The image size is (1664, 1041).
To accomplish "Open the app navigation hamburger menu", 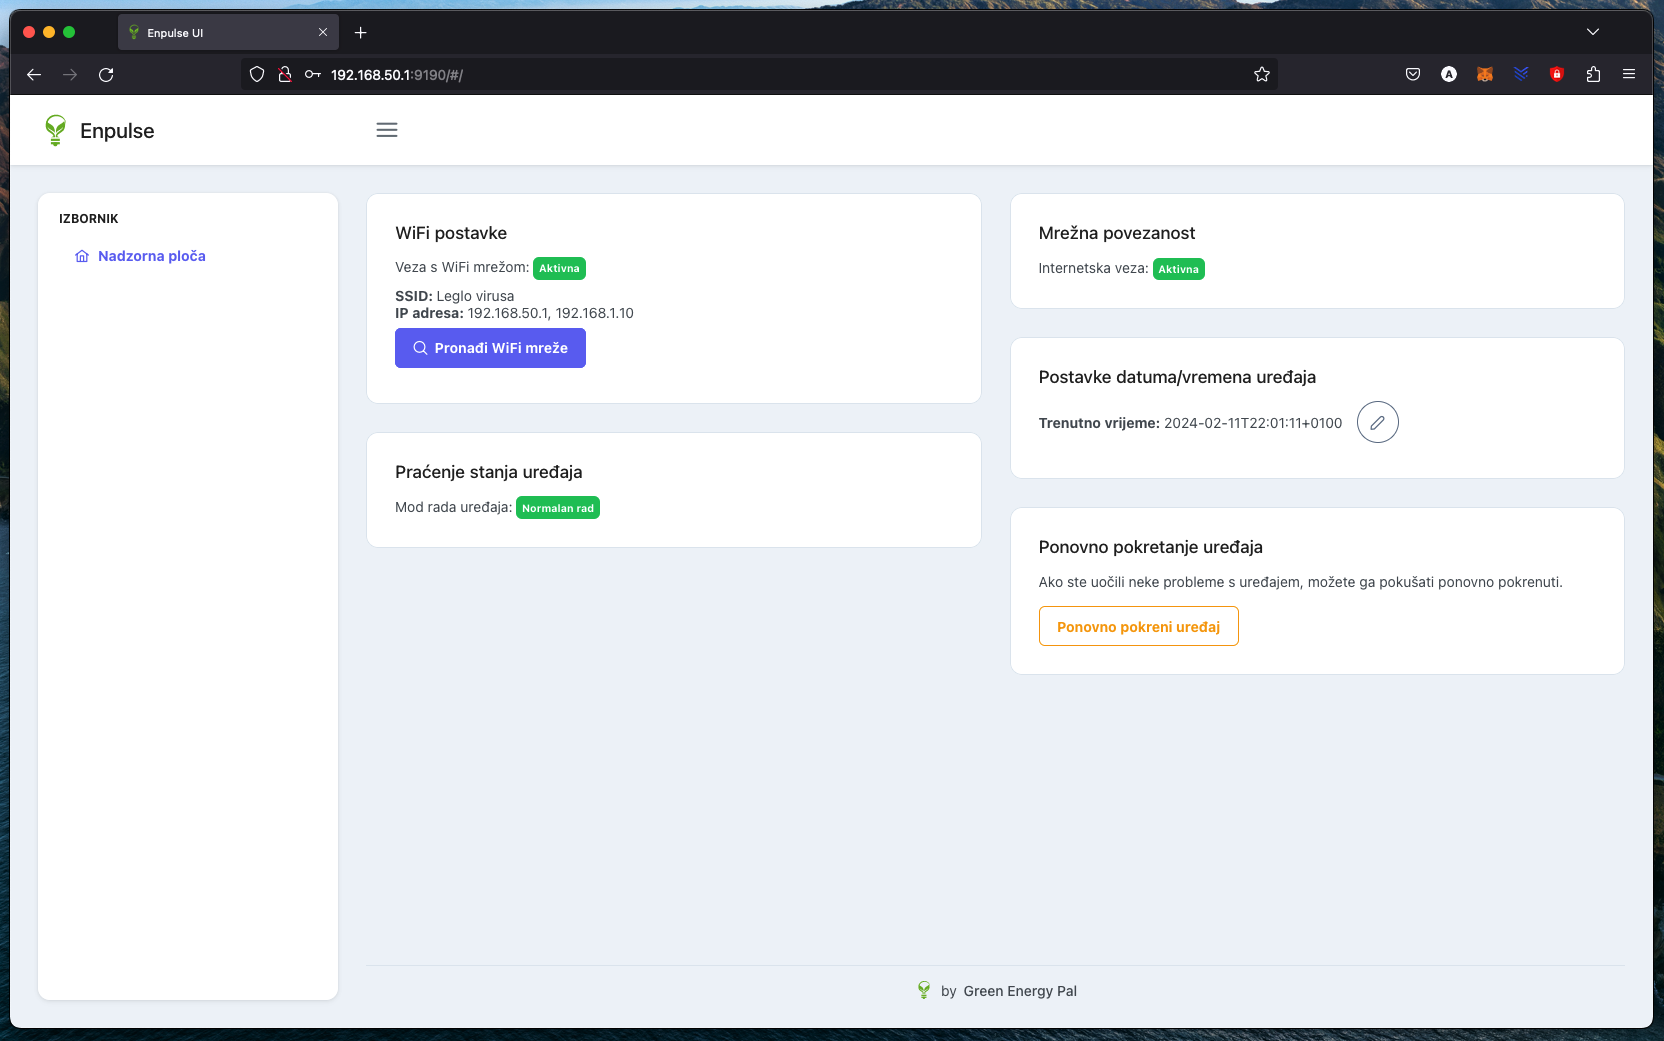I will click(387, 130).
